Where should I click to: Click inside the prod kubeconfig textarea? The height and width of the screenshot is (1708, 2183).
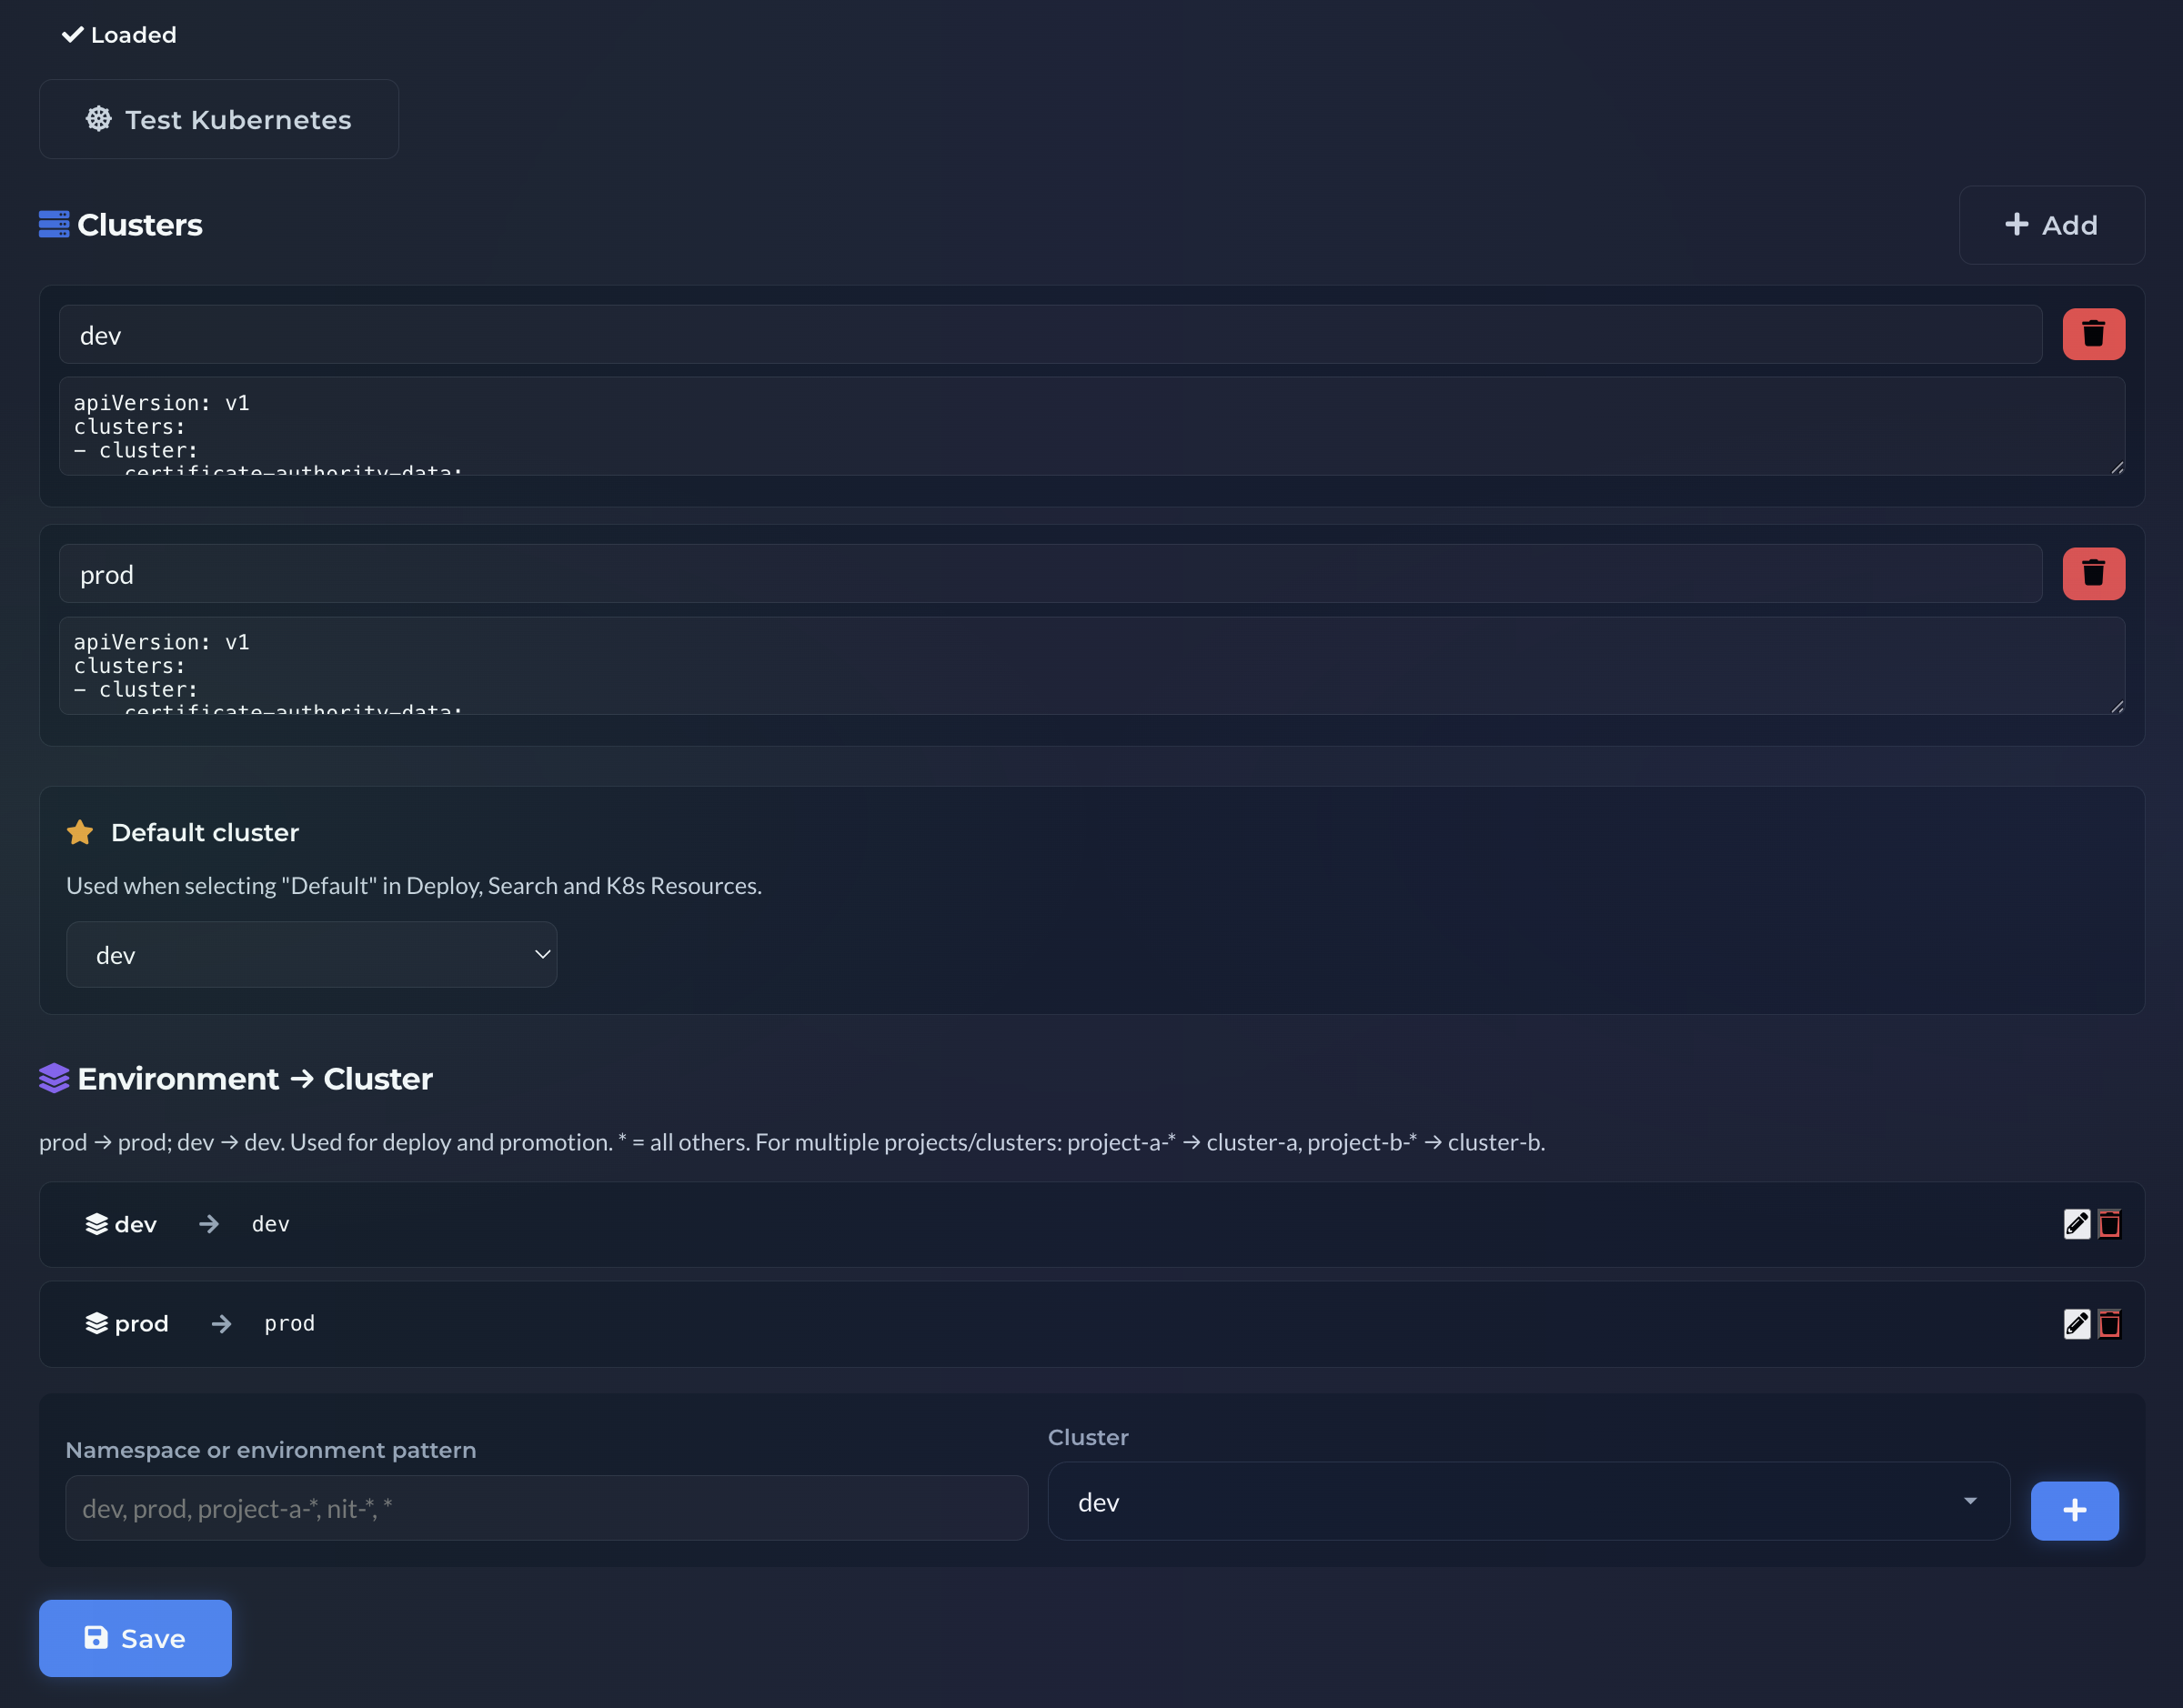[x=1090, y=665]
